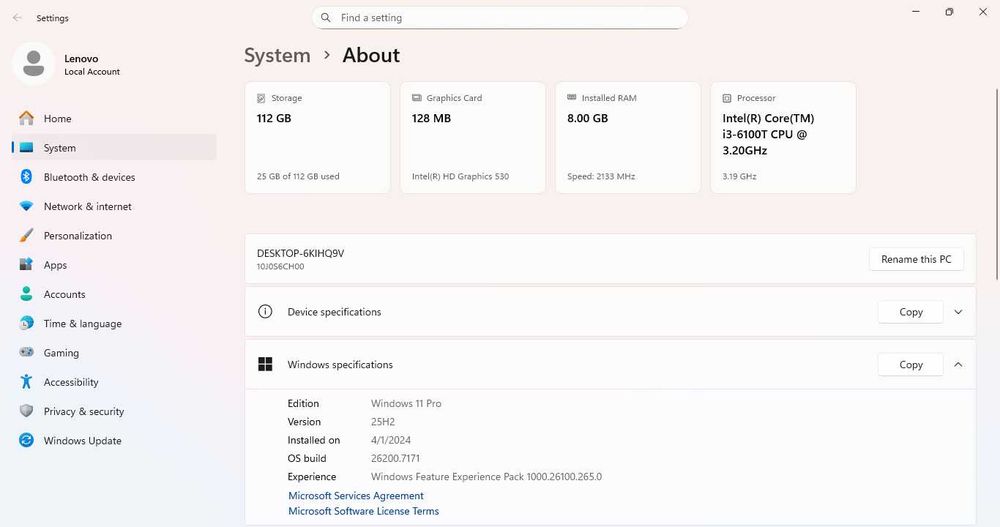Open Privacy & security shield icon
This screenshot has width=1000, height=527.
(x=26, y=411)
